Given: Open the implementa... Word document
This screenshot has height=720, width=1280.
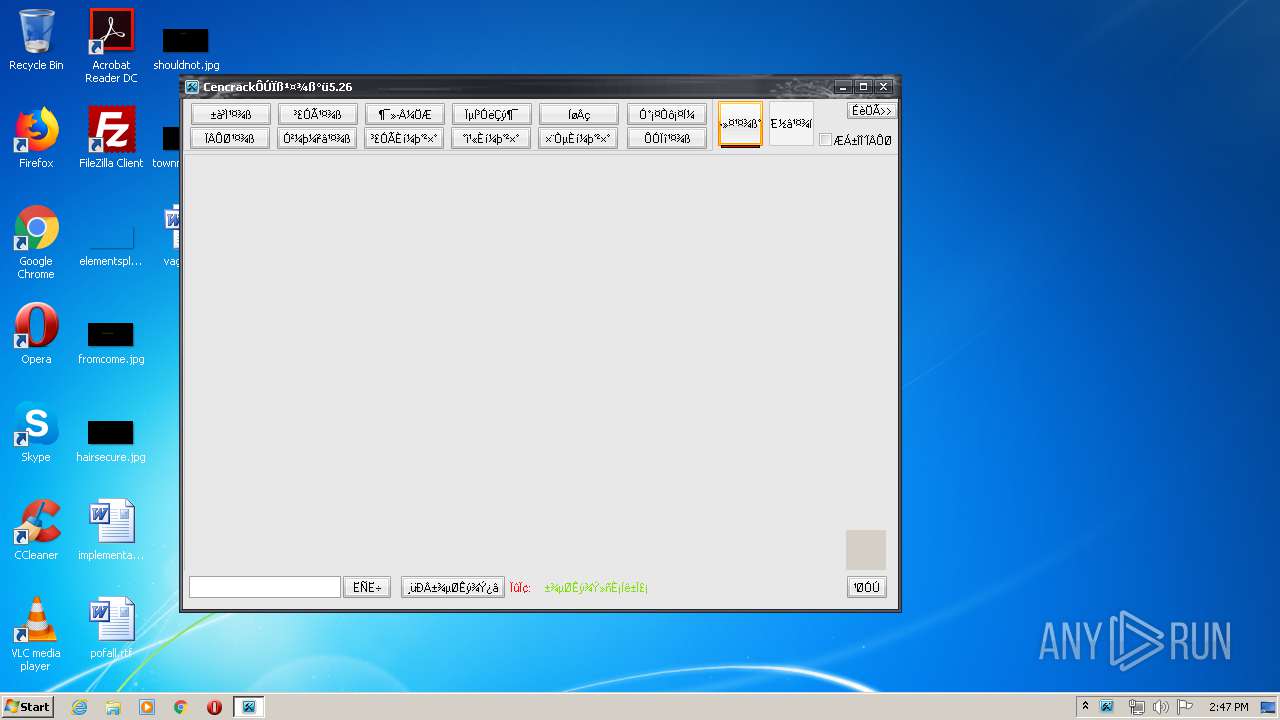Looking at the screenshot, I should pyautogui.click(x=111, y=530).
